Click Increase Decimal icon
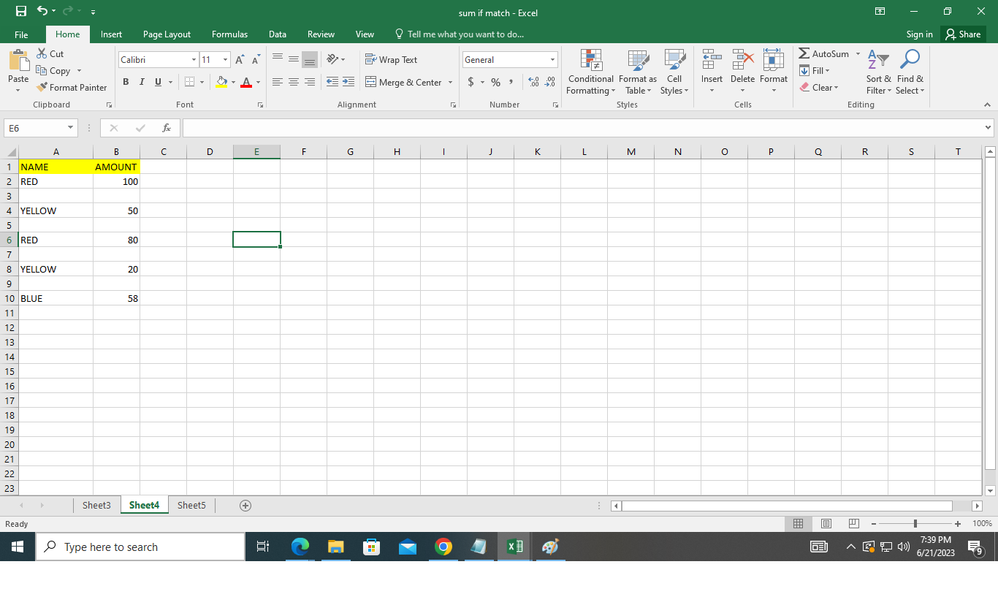The image size is (998, 608). click(533, 82)
